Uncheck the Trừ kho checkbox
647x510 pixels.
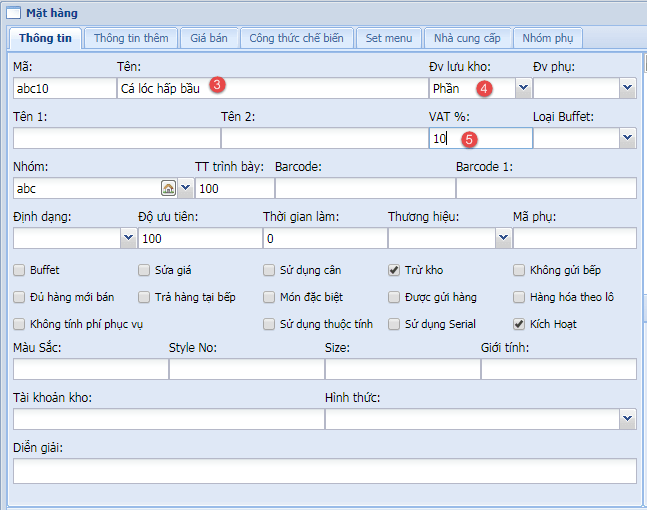pos(394,270)
